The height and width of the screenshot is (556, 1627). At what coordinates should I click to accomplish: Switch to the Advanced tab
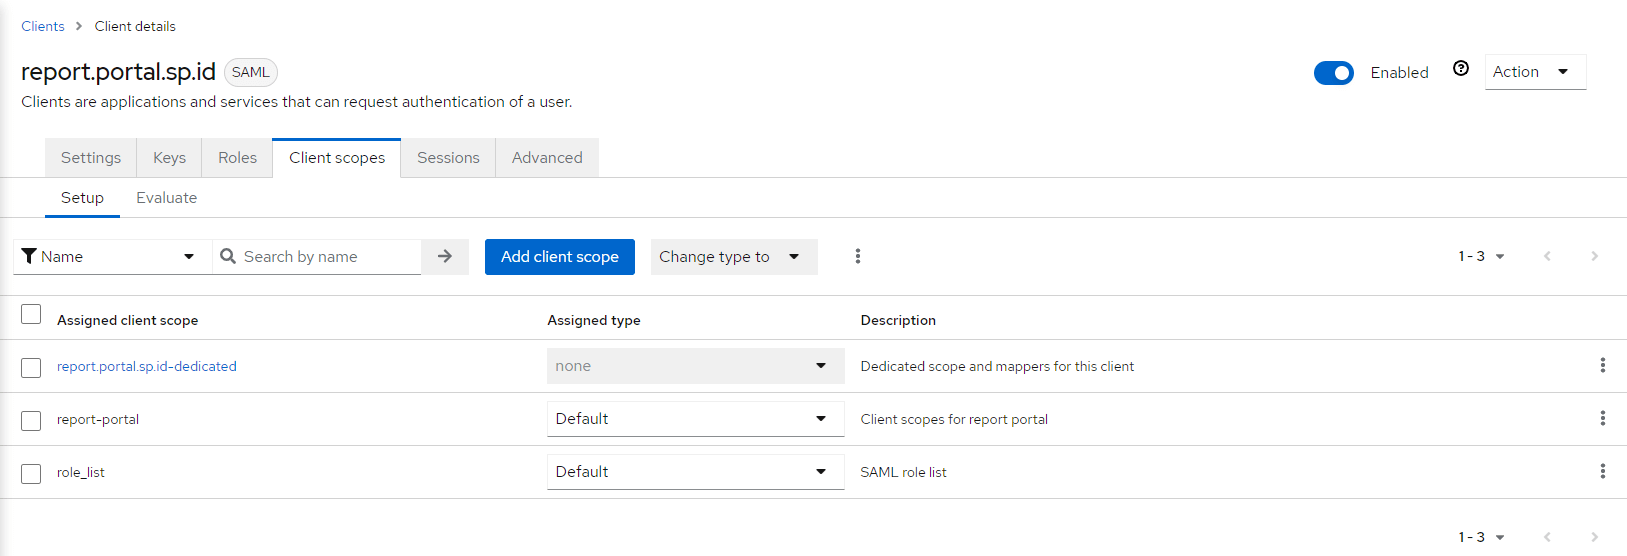pyautogui.click(x=547, y=158)
